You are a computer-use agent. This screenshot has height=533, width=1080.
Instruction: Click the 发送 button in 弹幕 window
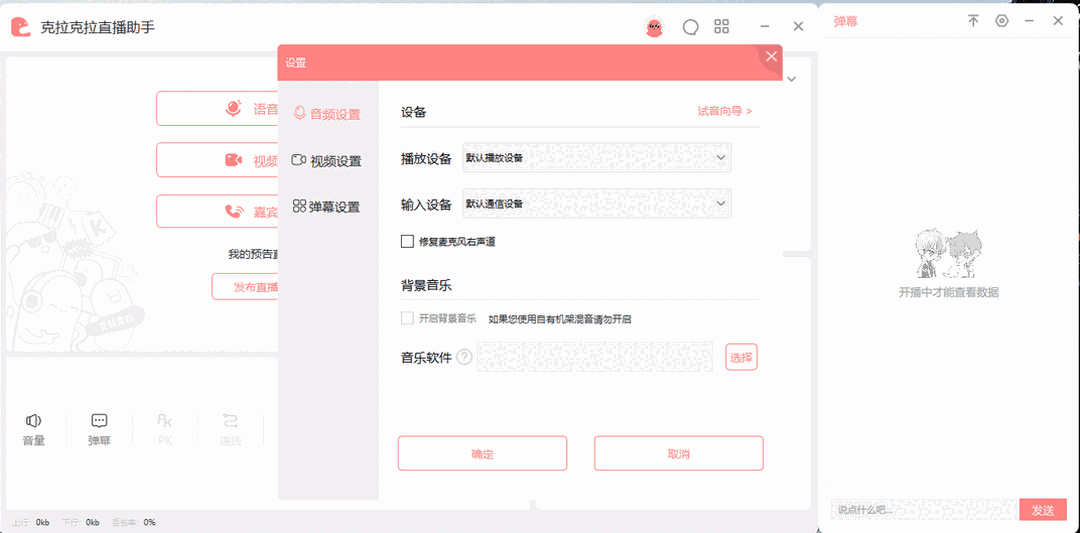(x=1043, y=510)
